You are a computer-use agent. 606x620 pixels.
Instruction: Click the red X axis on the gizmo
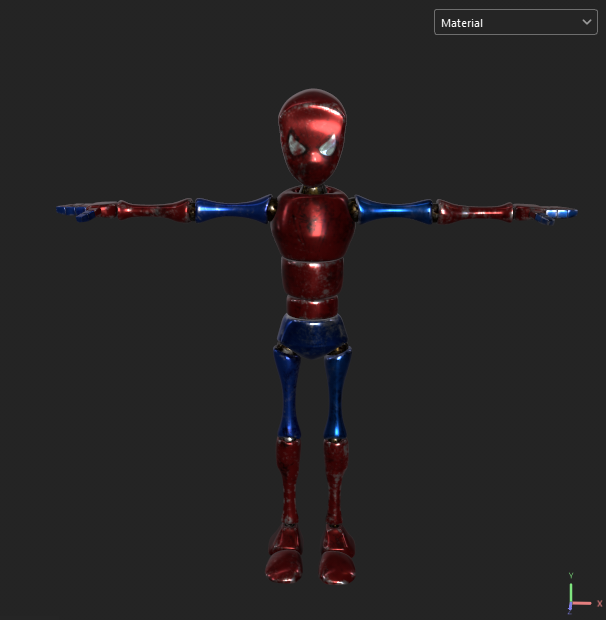pyautogui.click(x=583, y=603)
